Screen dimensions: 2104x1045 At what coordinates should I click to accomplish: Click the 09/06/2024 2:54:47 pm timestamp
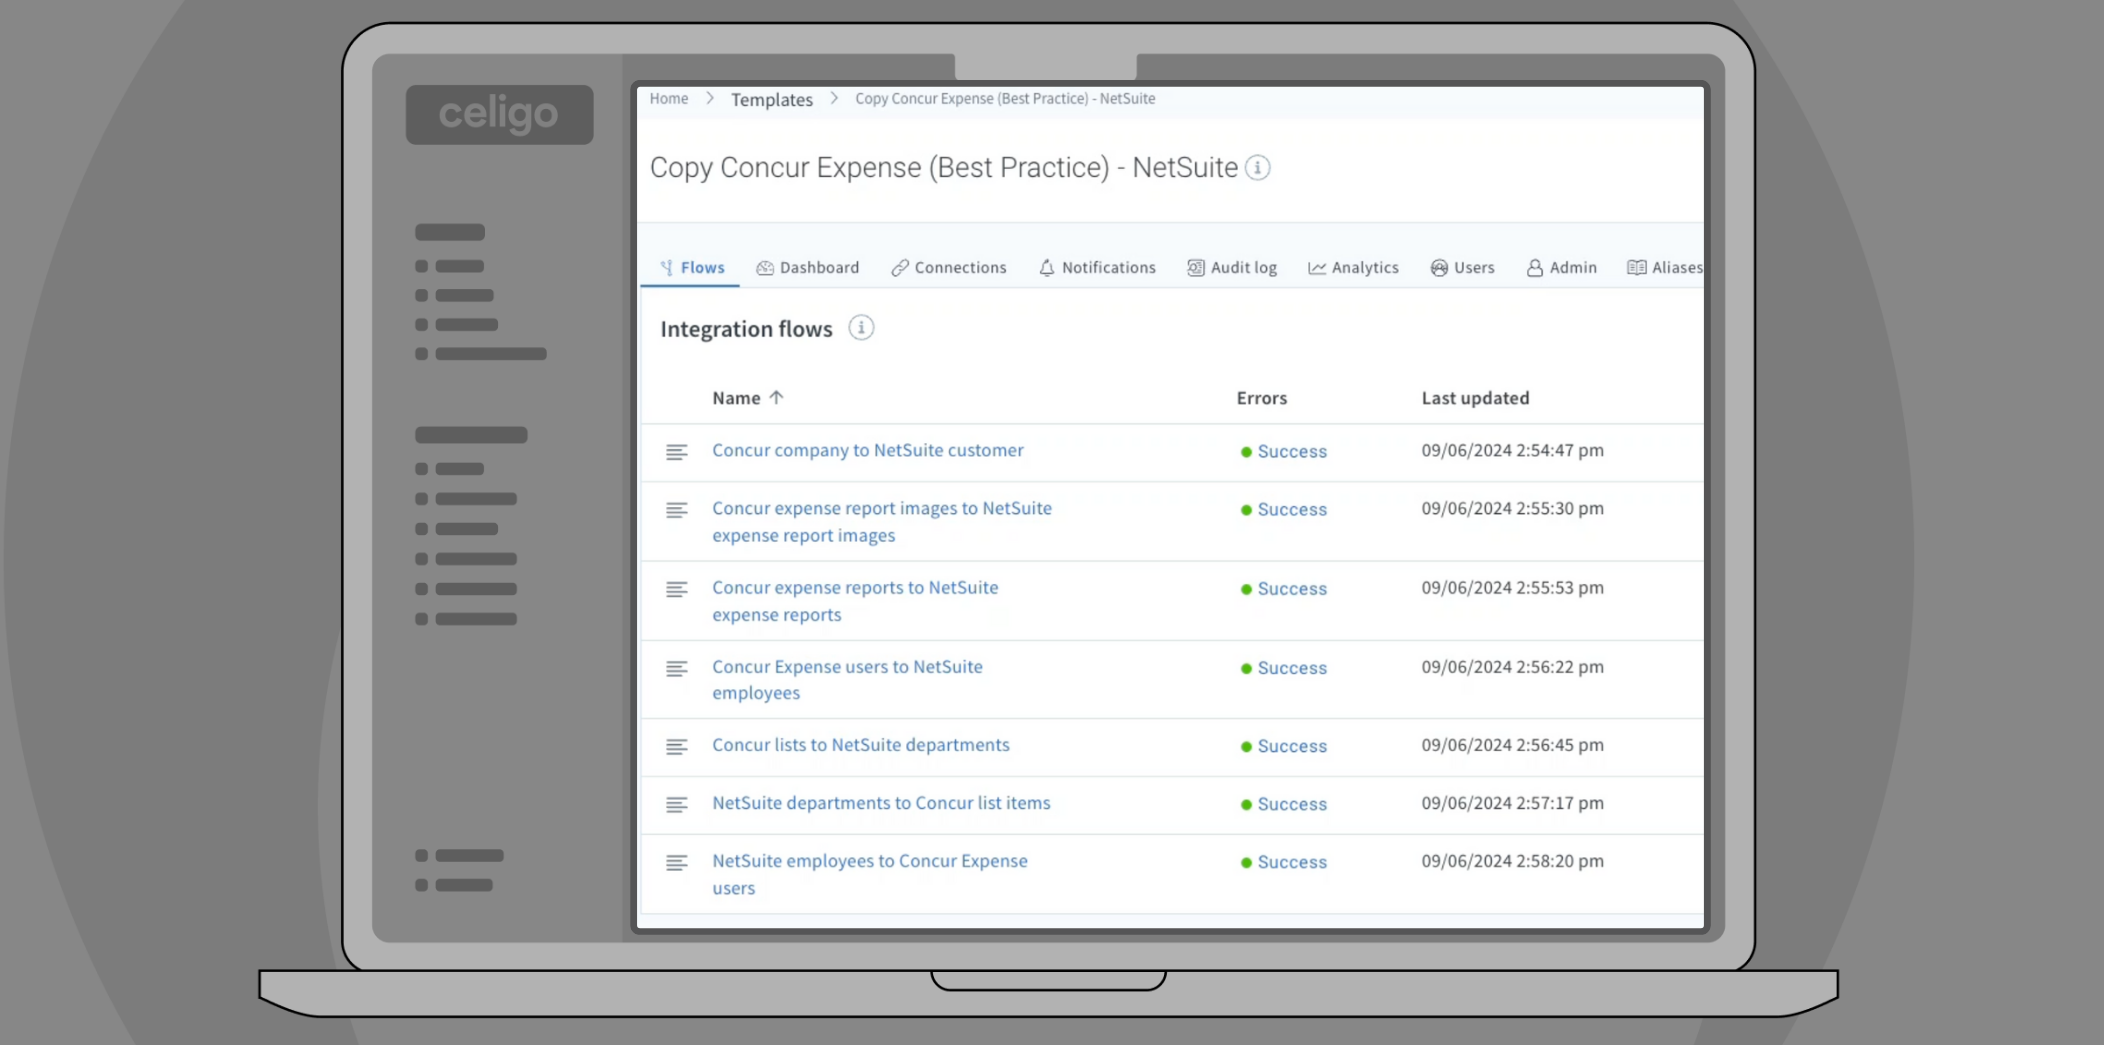[1512, 450]
